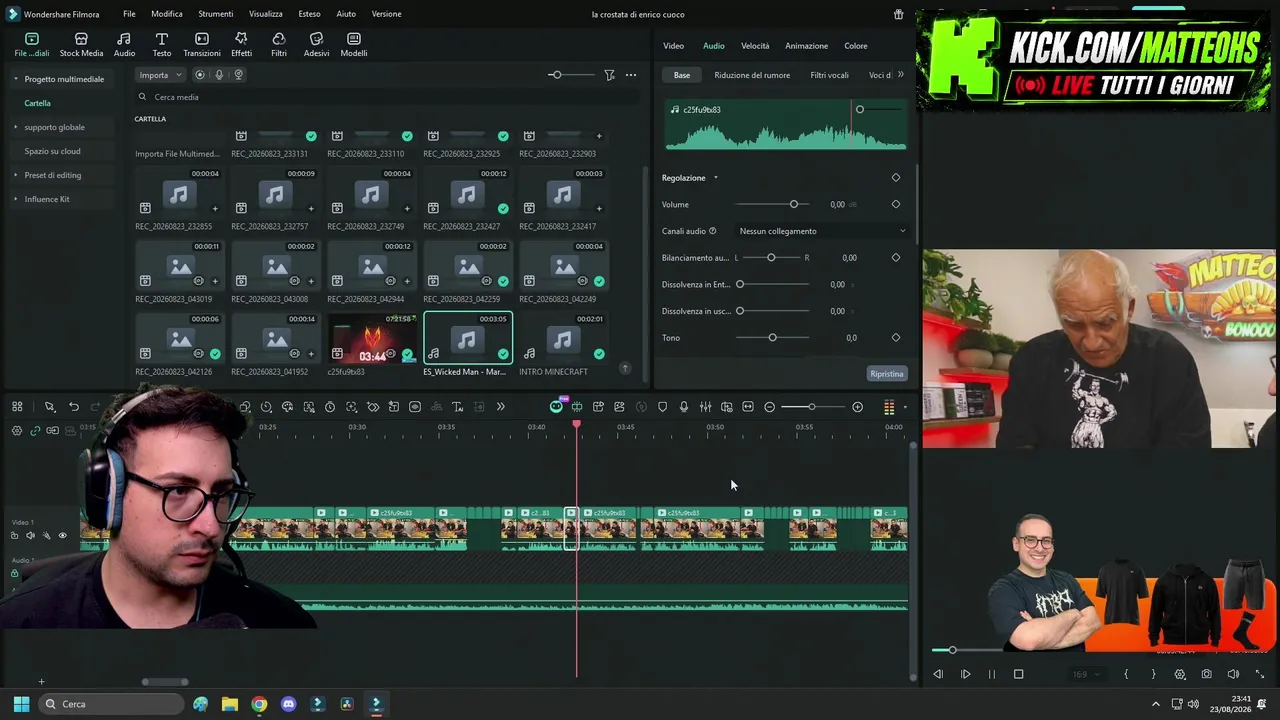
Task: Toggle the Video 1 track visibility eye
Action: coord(62,536)
